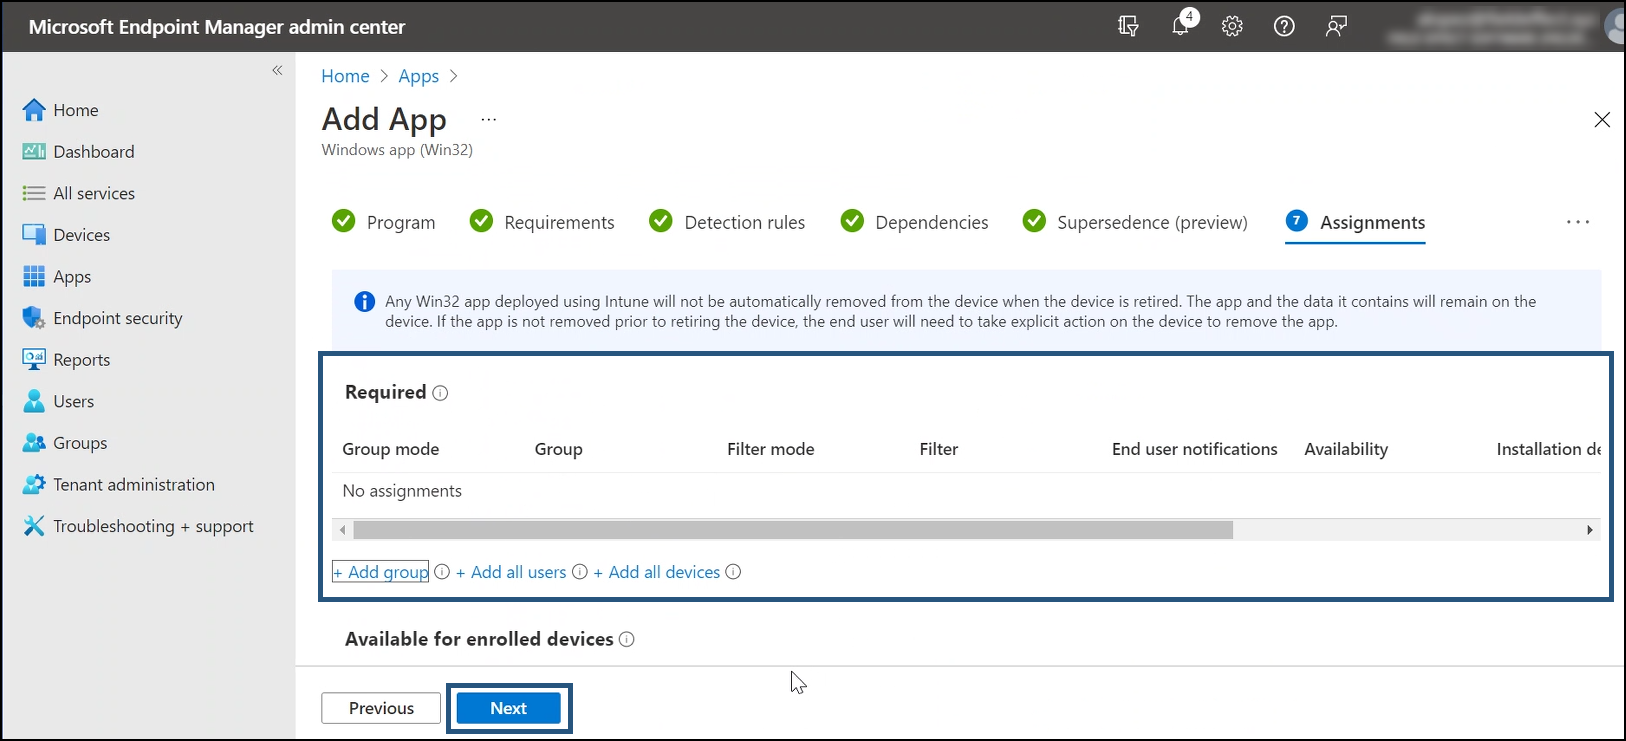The width and height of the screenshot is (1626, 741).
Task: Open the ellipsis menu beside Add App
Action: click(x=488, y=119)
